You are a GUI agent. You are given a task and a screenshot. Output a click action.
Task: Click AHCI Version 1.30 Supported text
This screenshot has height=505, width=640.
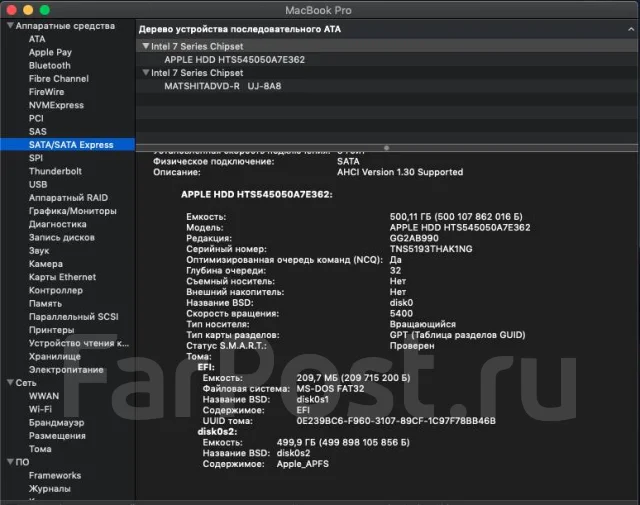[400, 172]
